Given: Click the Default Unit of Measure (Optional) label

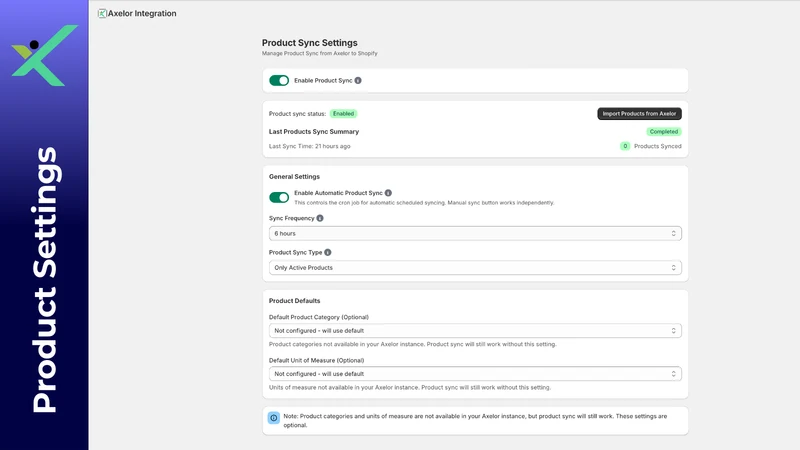Looking at the screenshot, I should 316,360.
